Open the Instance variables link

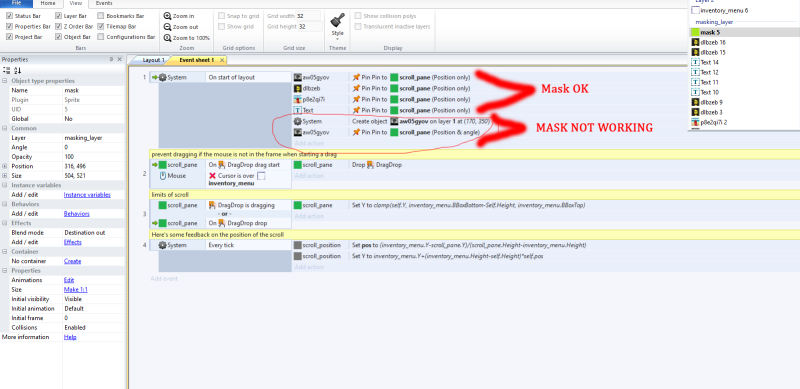[x=87, y=195]
